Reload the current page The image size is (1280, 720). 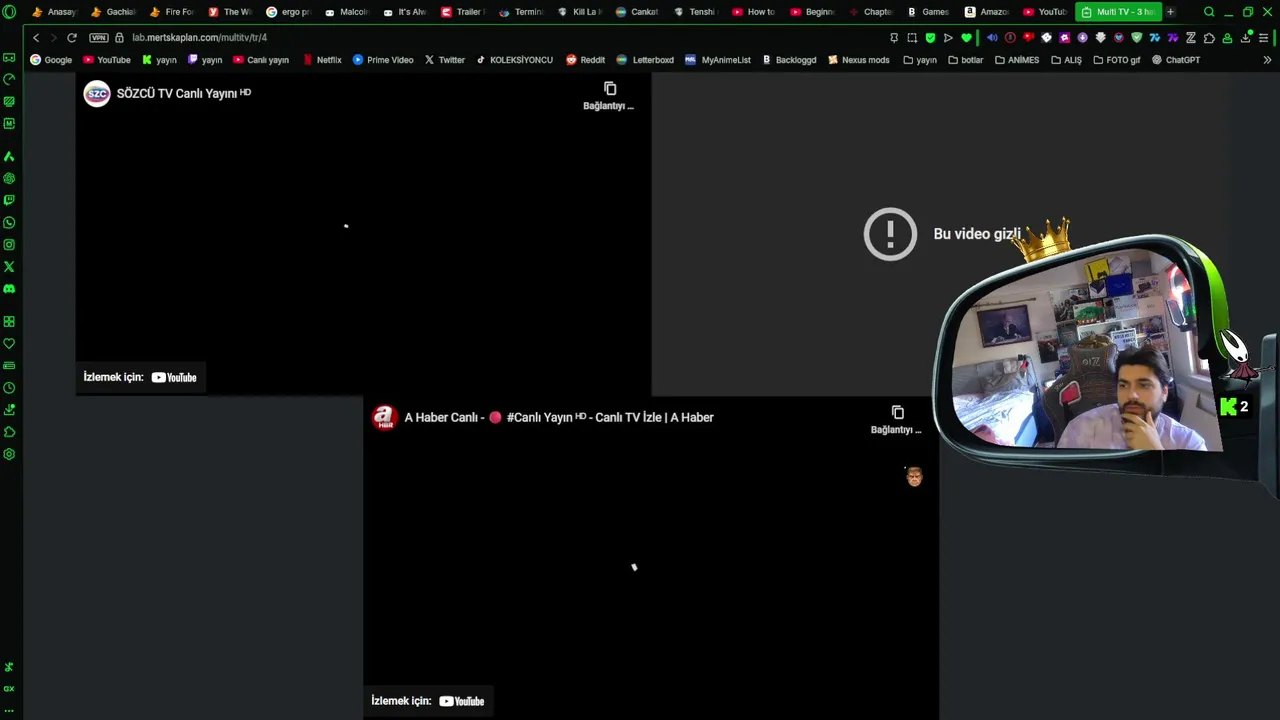[x=72, y=38]
